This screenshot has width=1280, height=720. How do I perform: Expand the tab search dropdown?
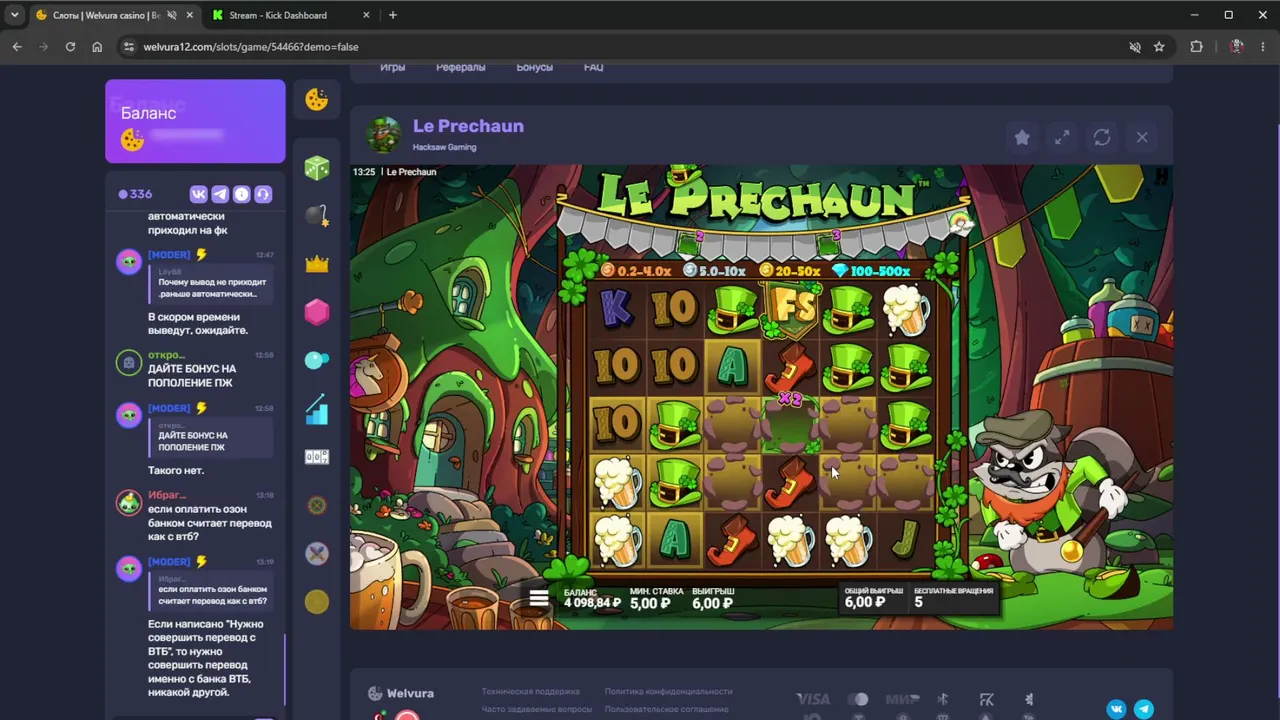[x=15, y=15]
